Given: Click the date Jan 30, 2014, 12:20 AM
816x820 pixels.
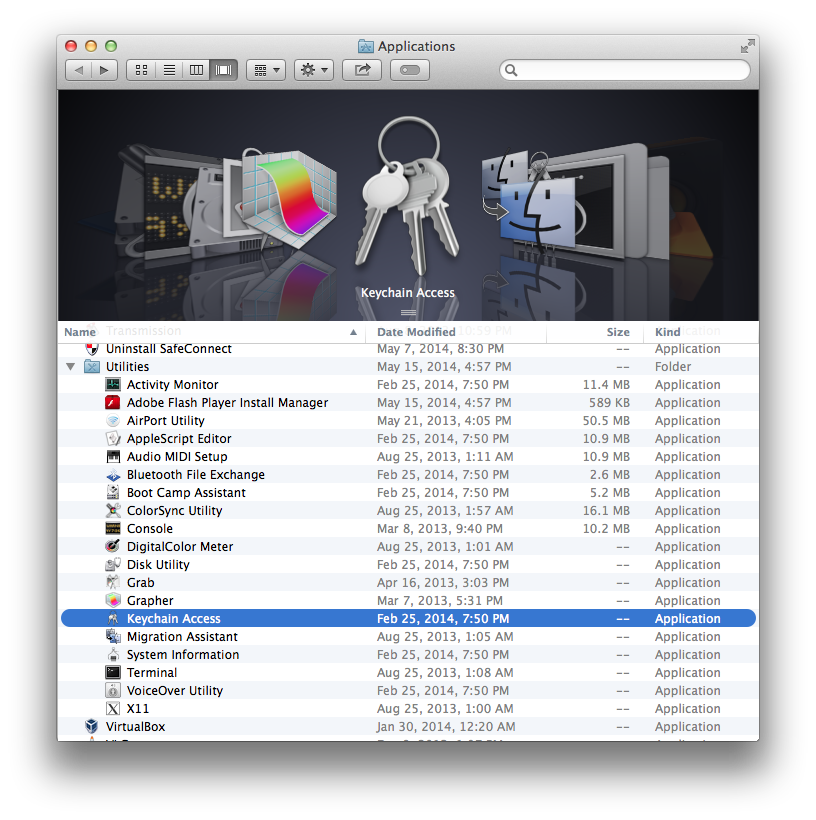Looking at the screenshot, I should (446, 727).
